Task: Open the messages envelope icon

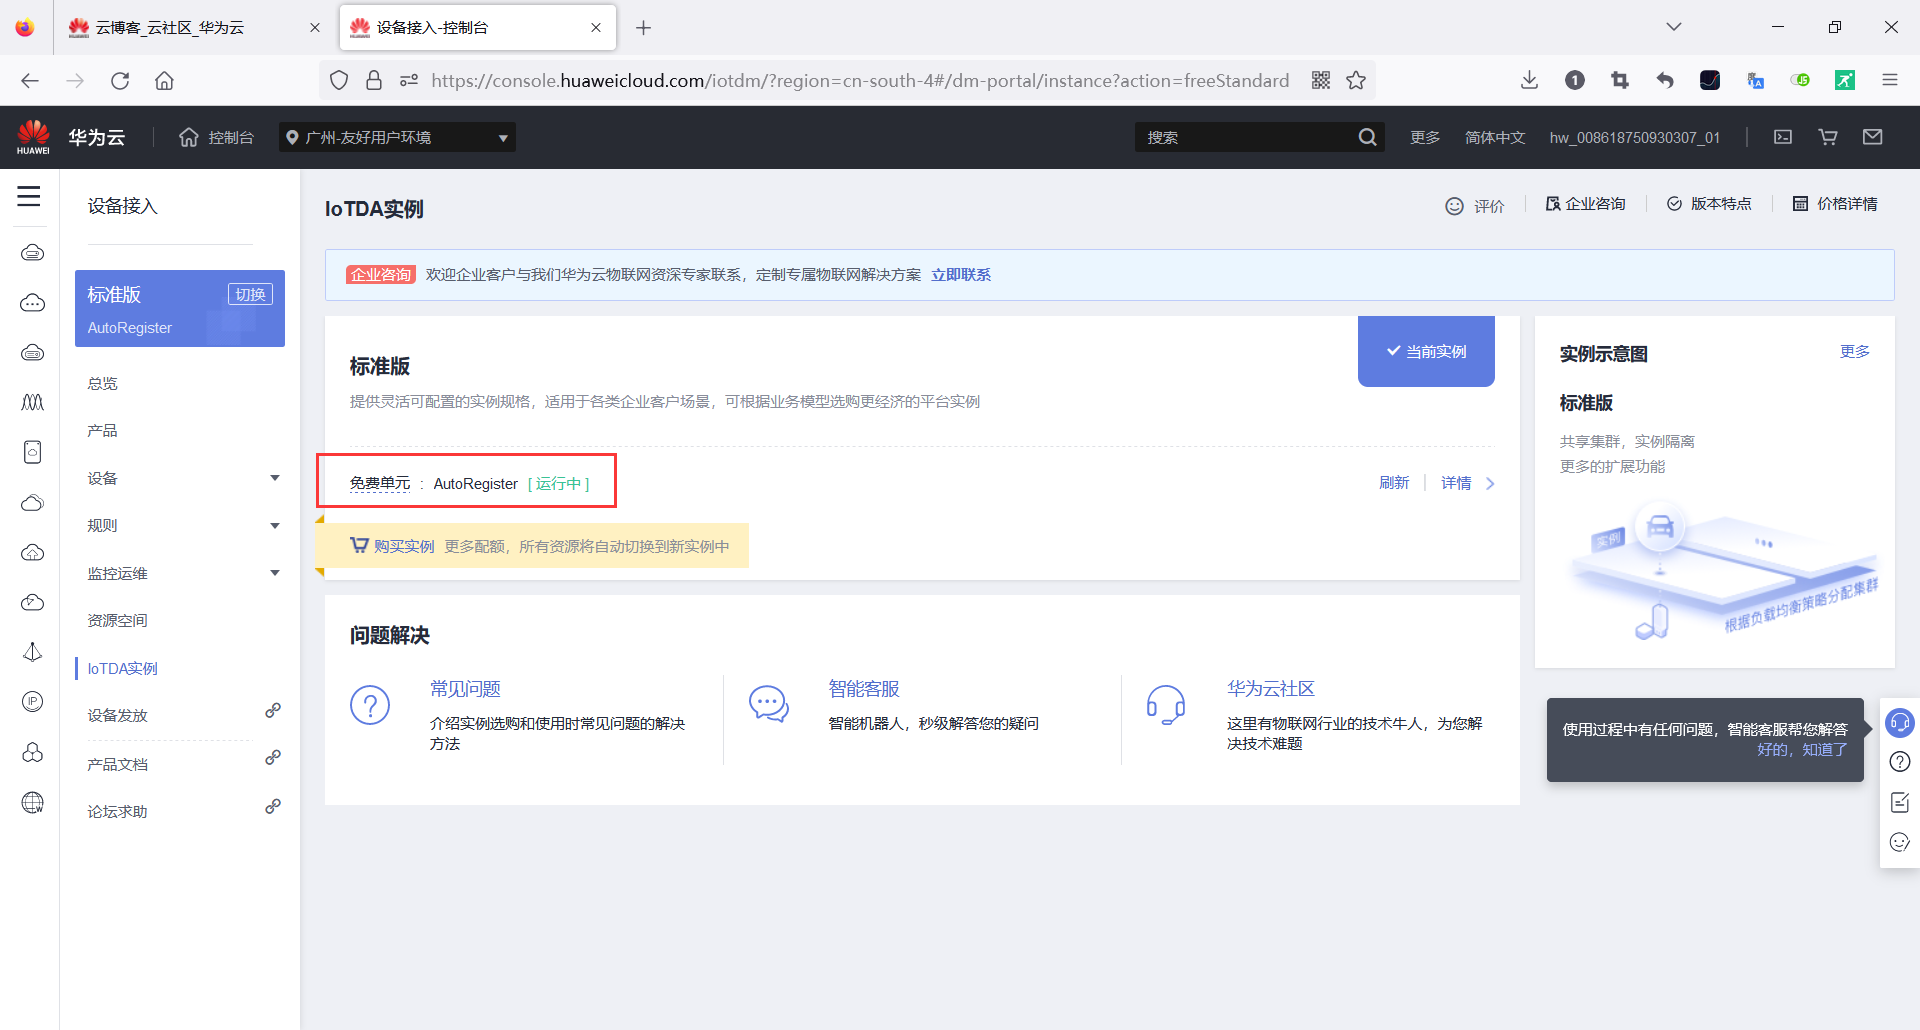Action: (x=1873, y=137)
